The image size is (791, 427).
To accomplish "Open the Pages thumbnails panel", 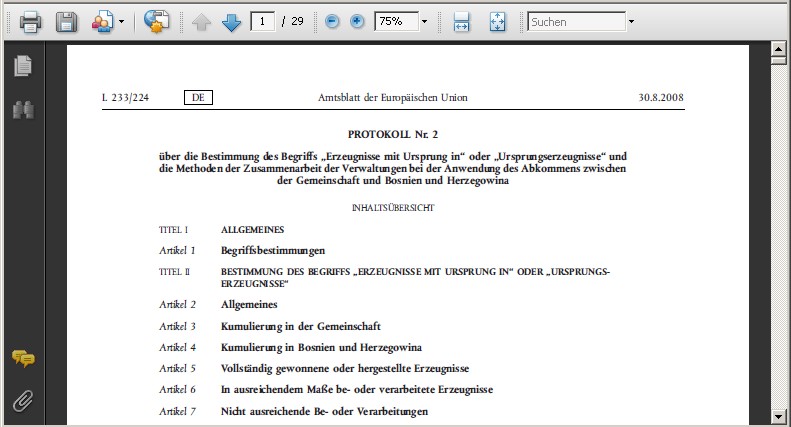I will tap(22, 66).
